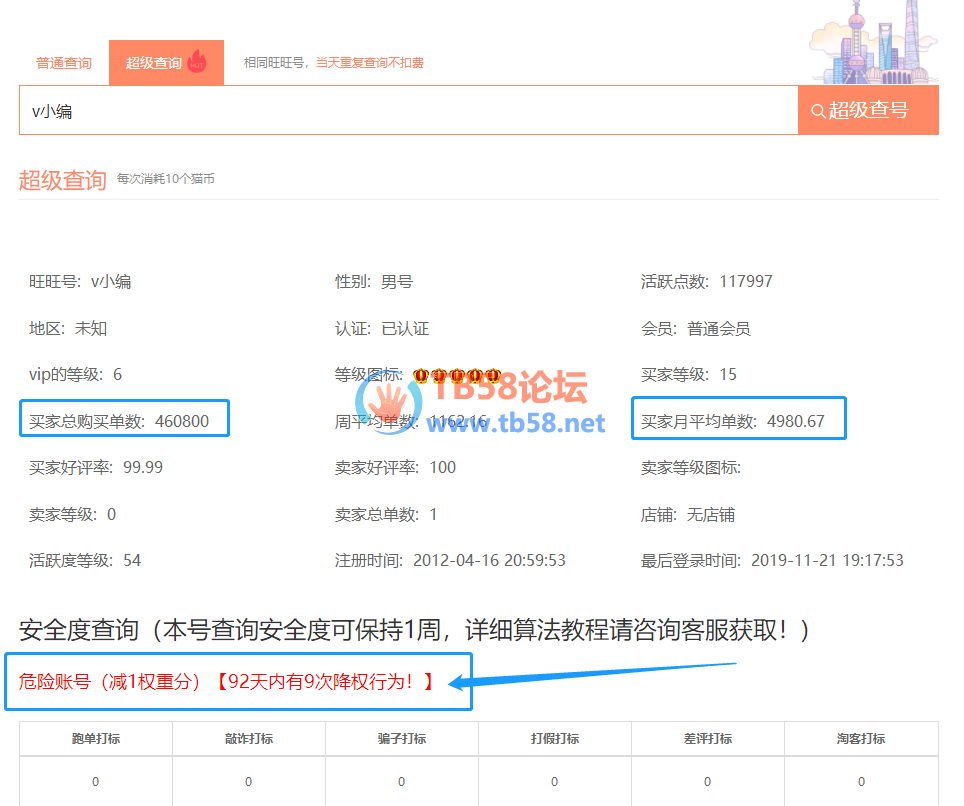964x806 pixels.
Task: Click the HOT flame icon
Action: tap(196, 62)
